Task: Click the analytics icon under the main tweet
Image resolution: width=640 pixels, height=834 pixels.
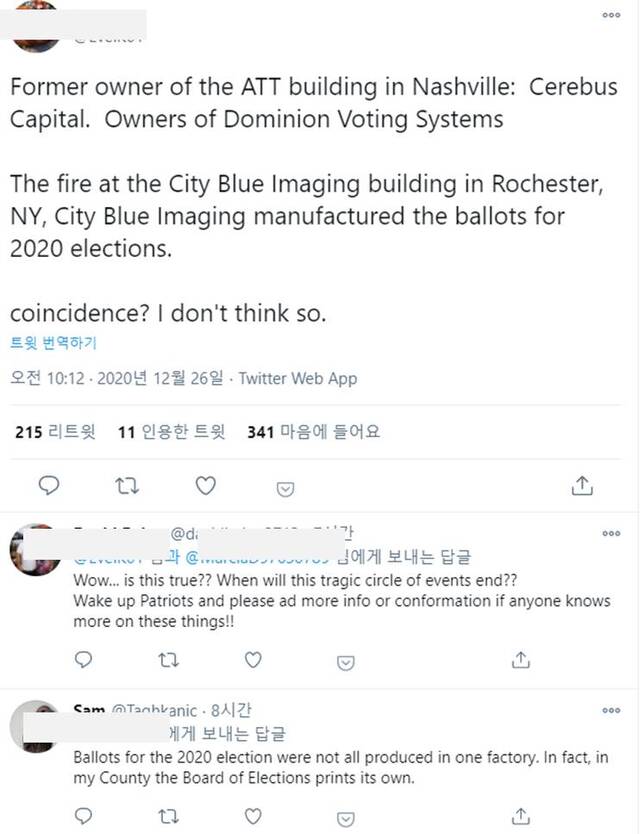Action: 285,488
